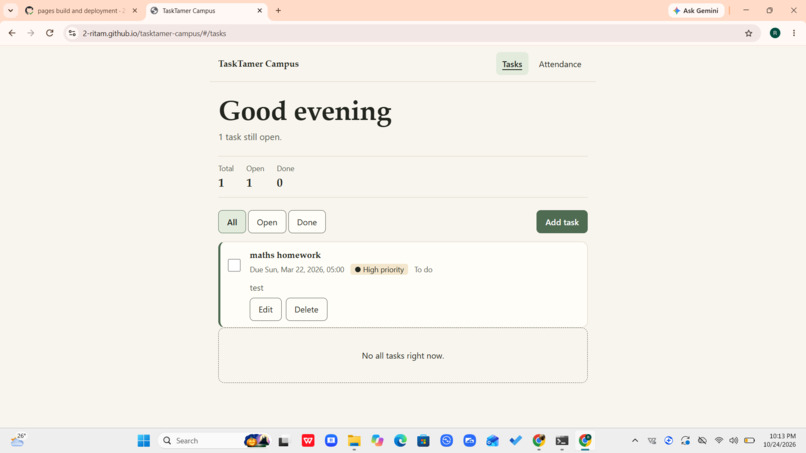The height and width of the screenshot is (453, 806).
Task: Click the task note 'test'
Action: coord(257,288)
